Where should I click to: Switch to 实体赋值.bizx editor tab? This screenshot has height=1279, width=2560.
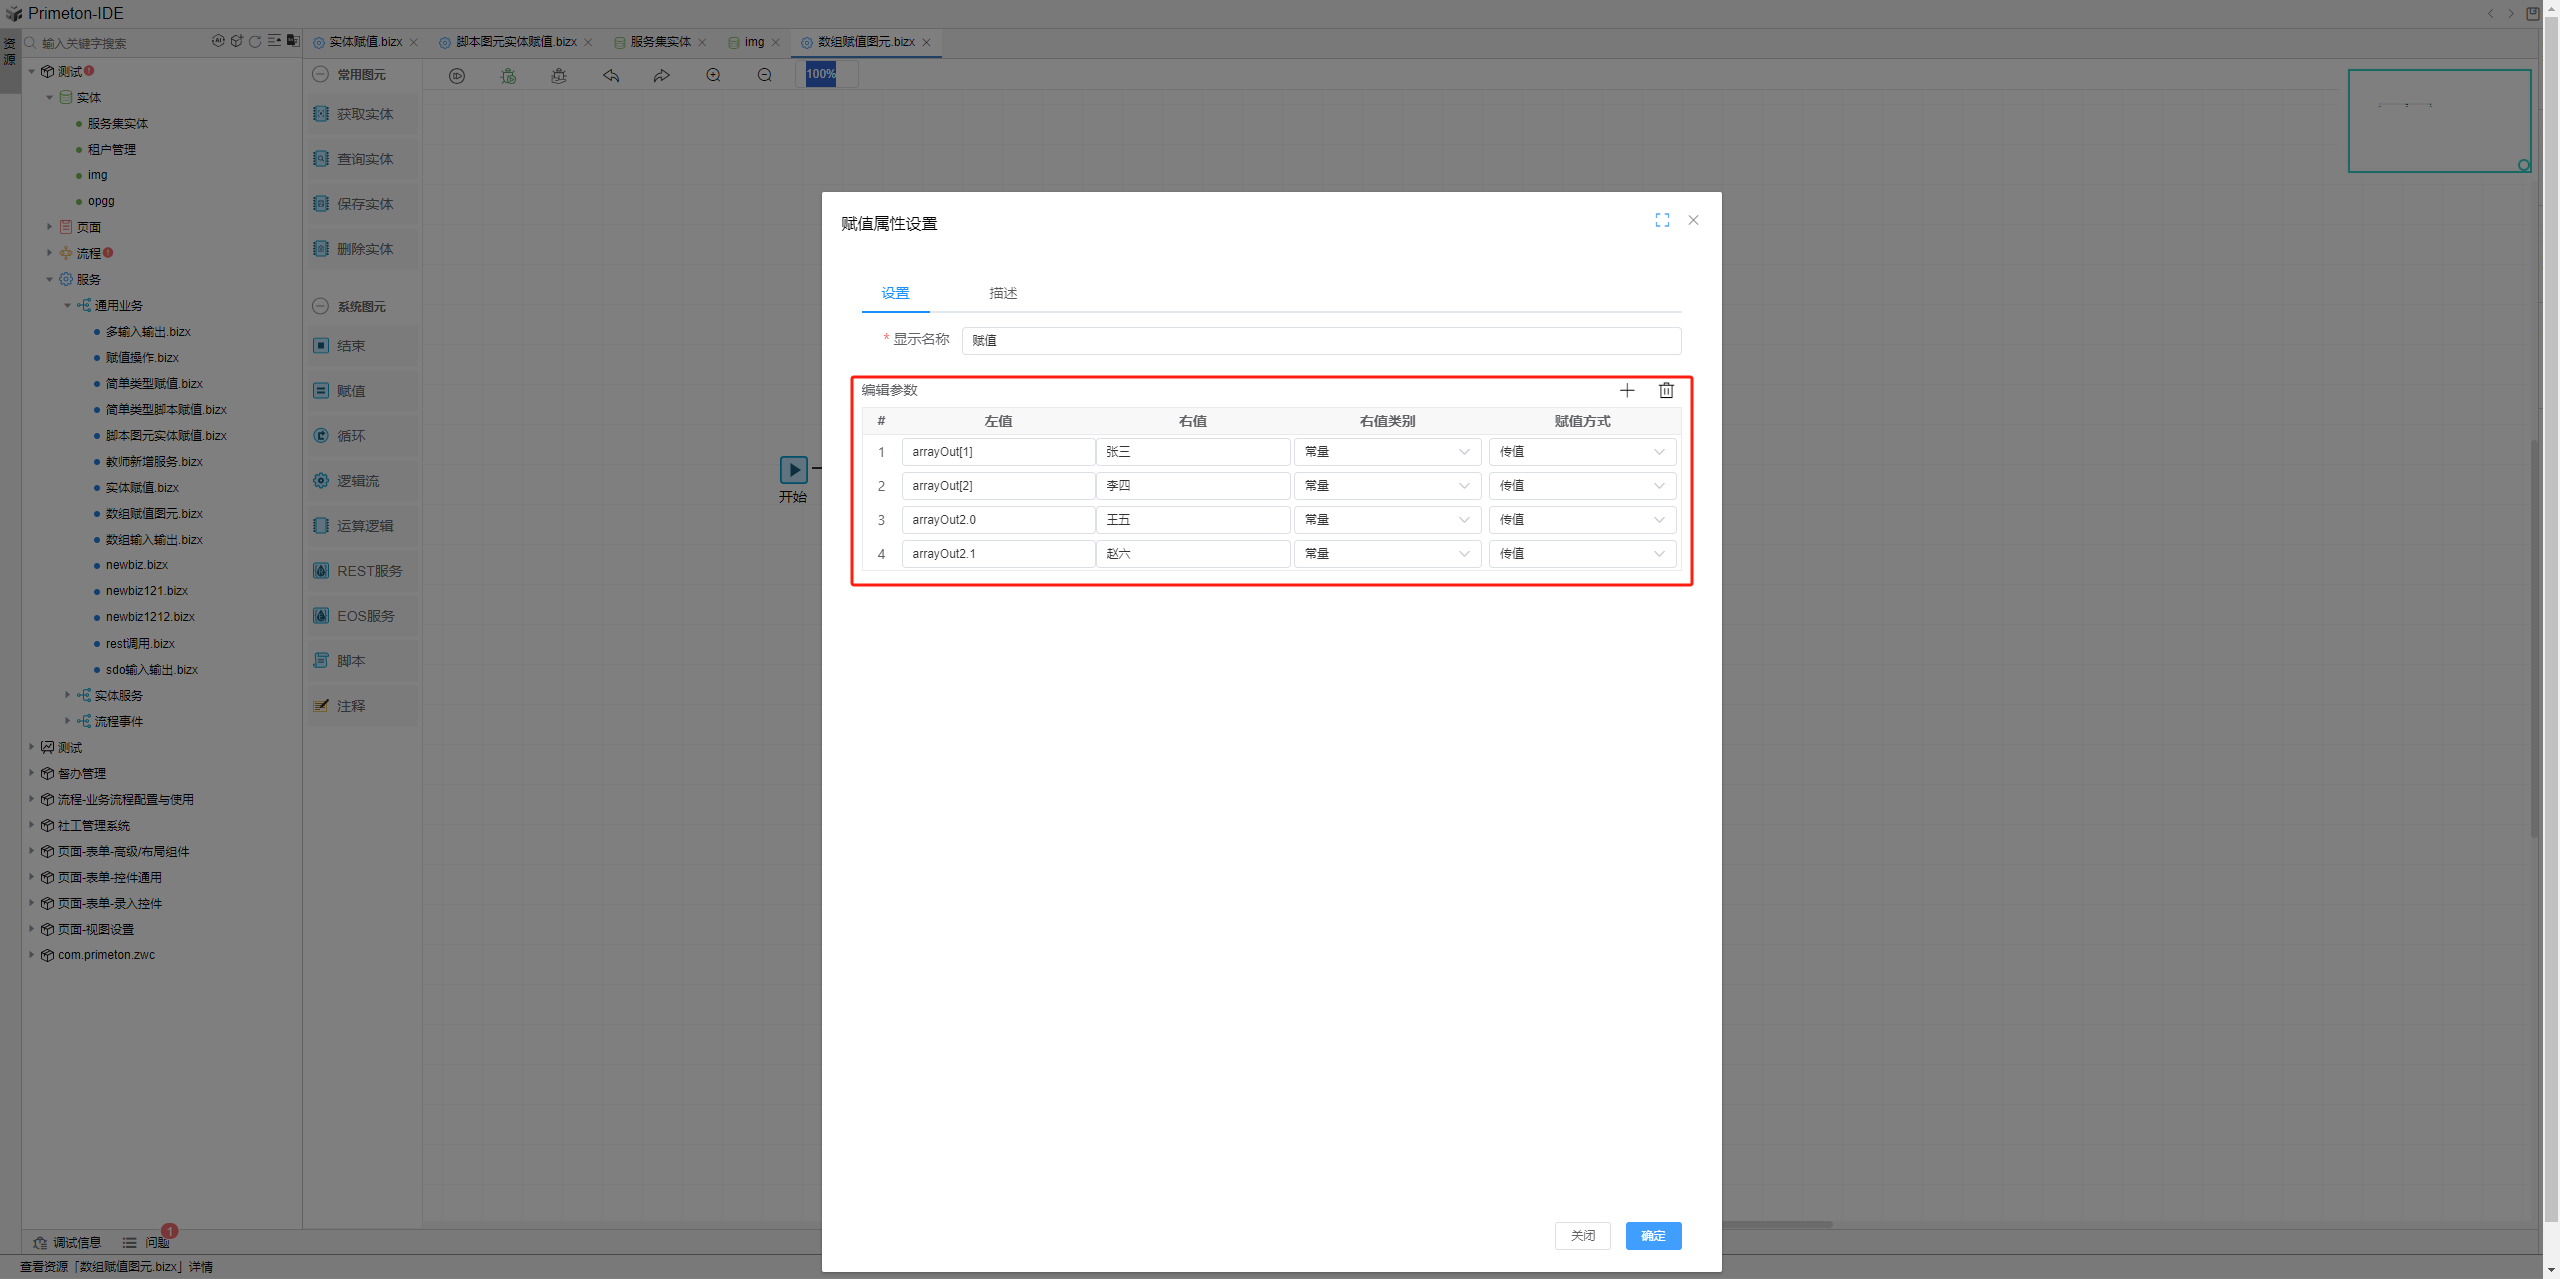(x=365, y=42)
